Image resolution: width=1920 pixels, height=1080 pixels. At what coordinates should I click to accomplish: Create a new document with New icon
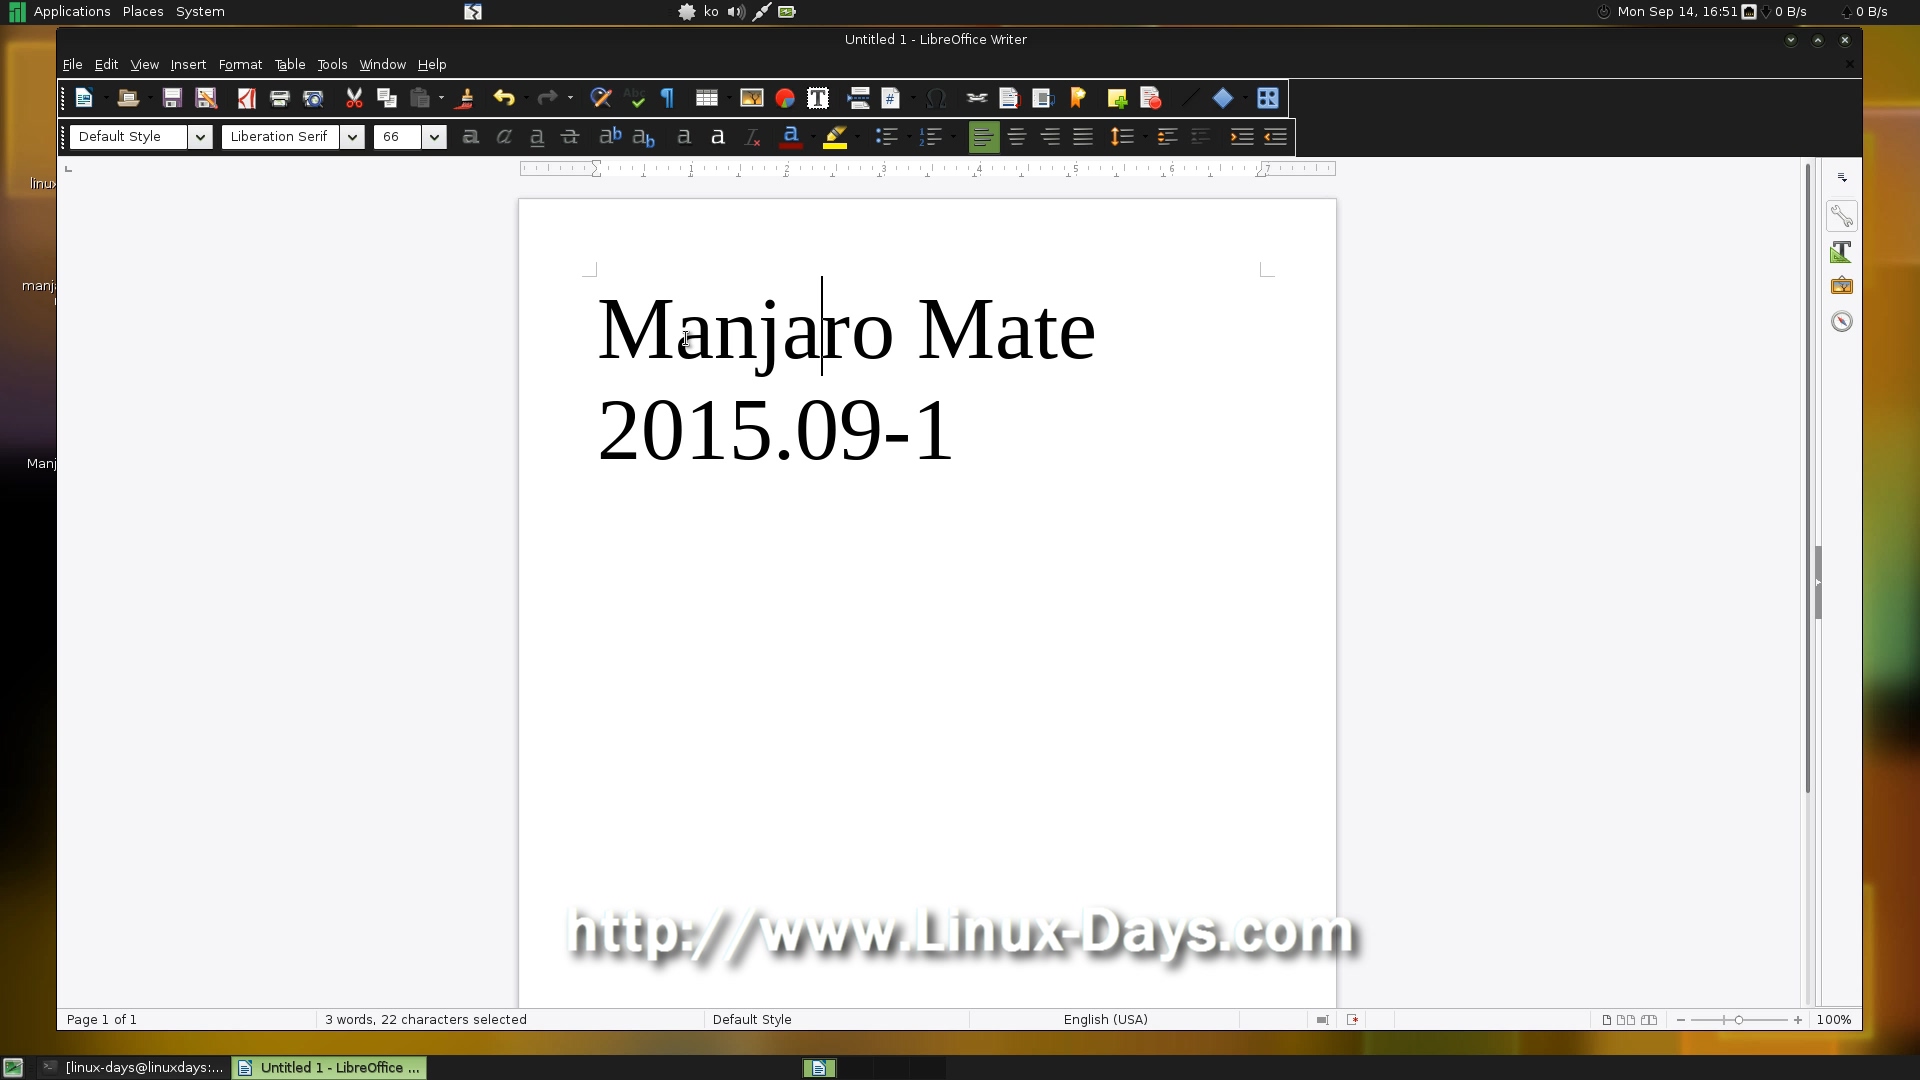click(x=84, y=98)
